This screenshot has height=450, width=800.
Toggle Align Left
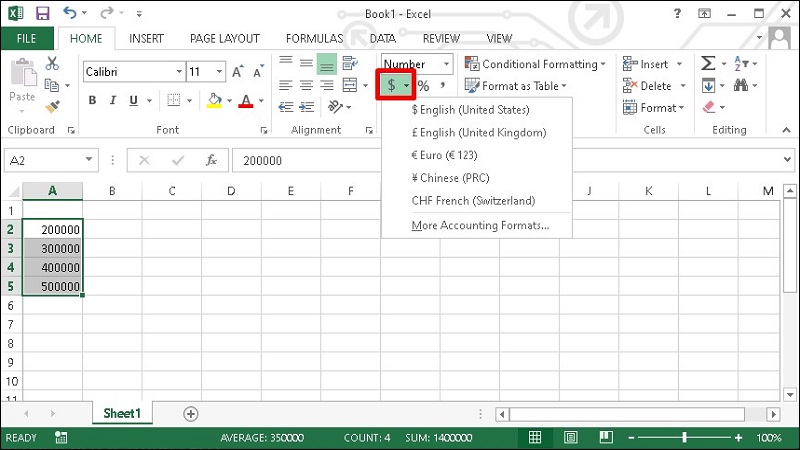click(286, 85)
